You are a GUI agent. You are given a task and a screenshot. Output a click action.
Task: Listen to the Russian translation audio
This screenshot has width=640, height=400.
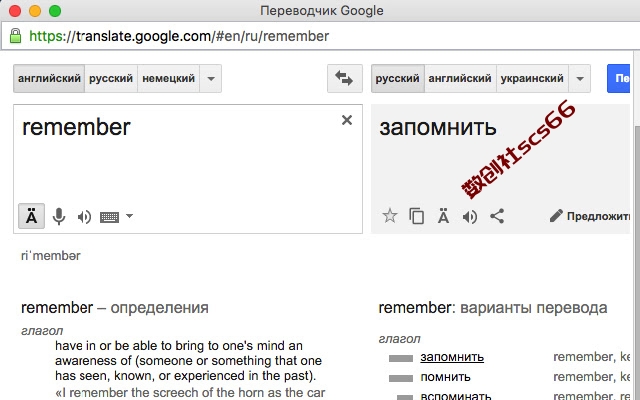[x=470, y=216]
